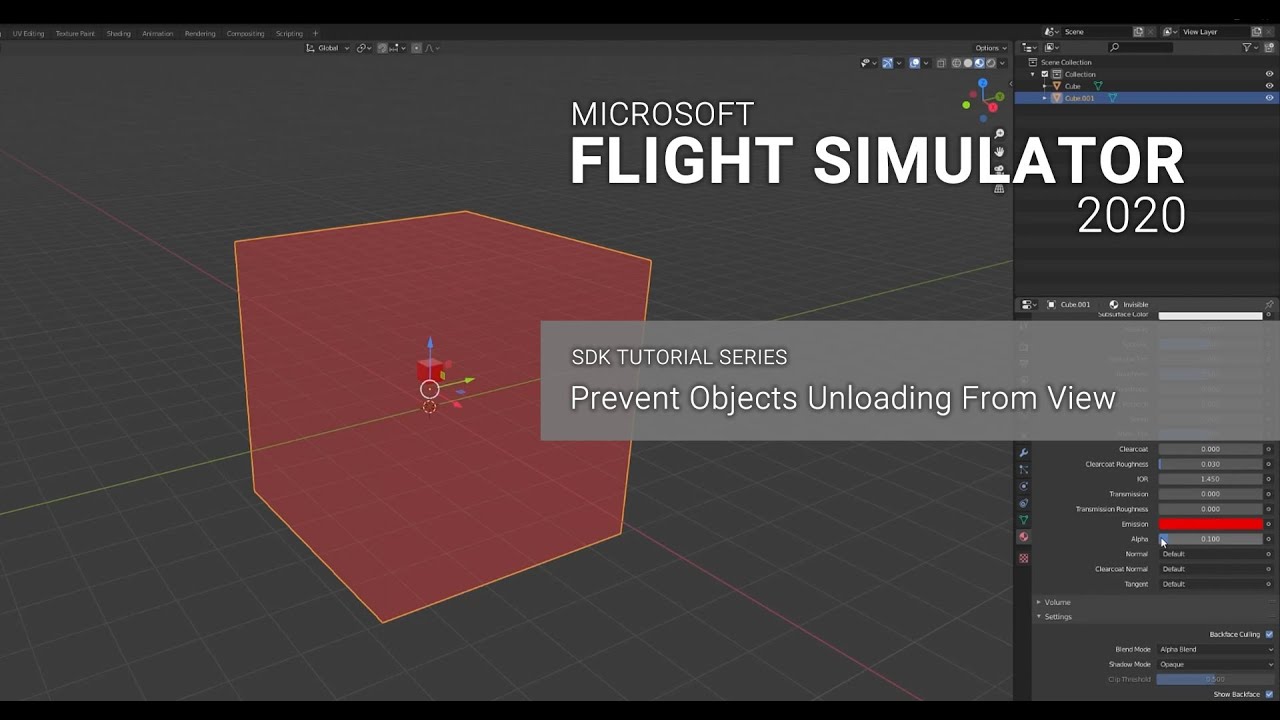1280x720 pixels.
Task: Pin the properties editor context
Action: [1269, 304]
